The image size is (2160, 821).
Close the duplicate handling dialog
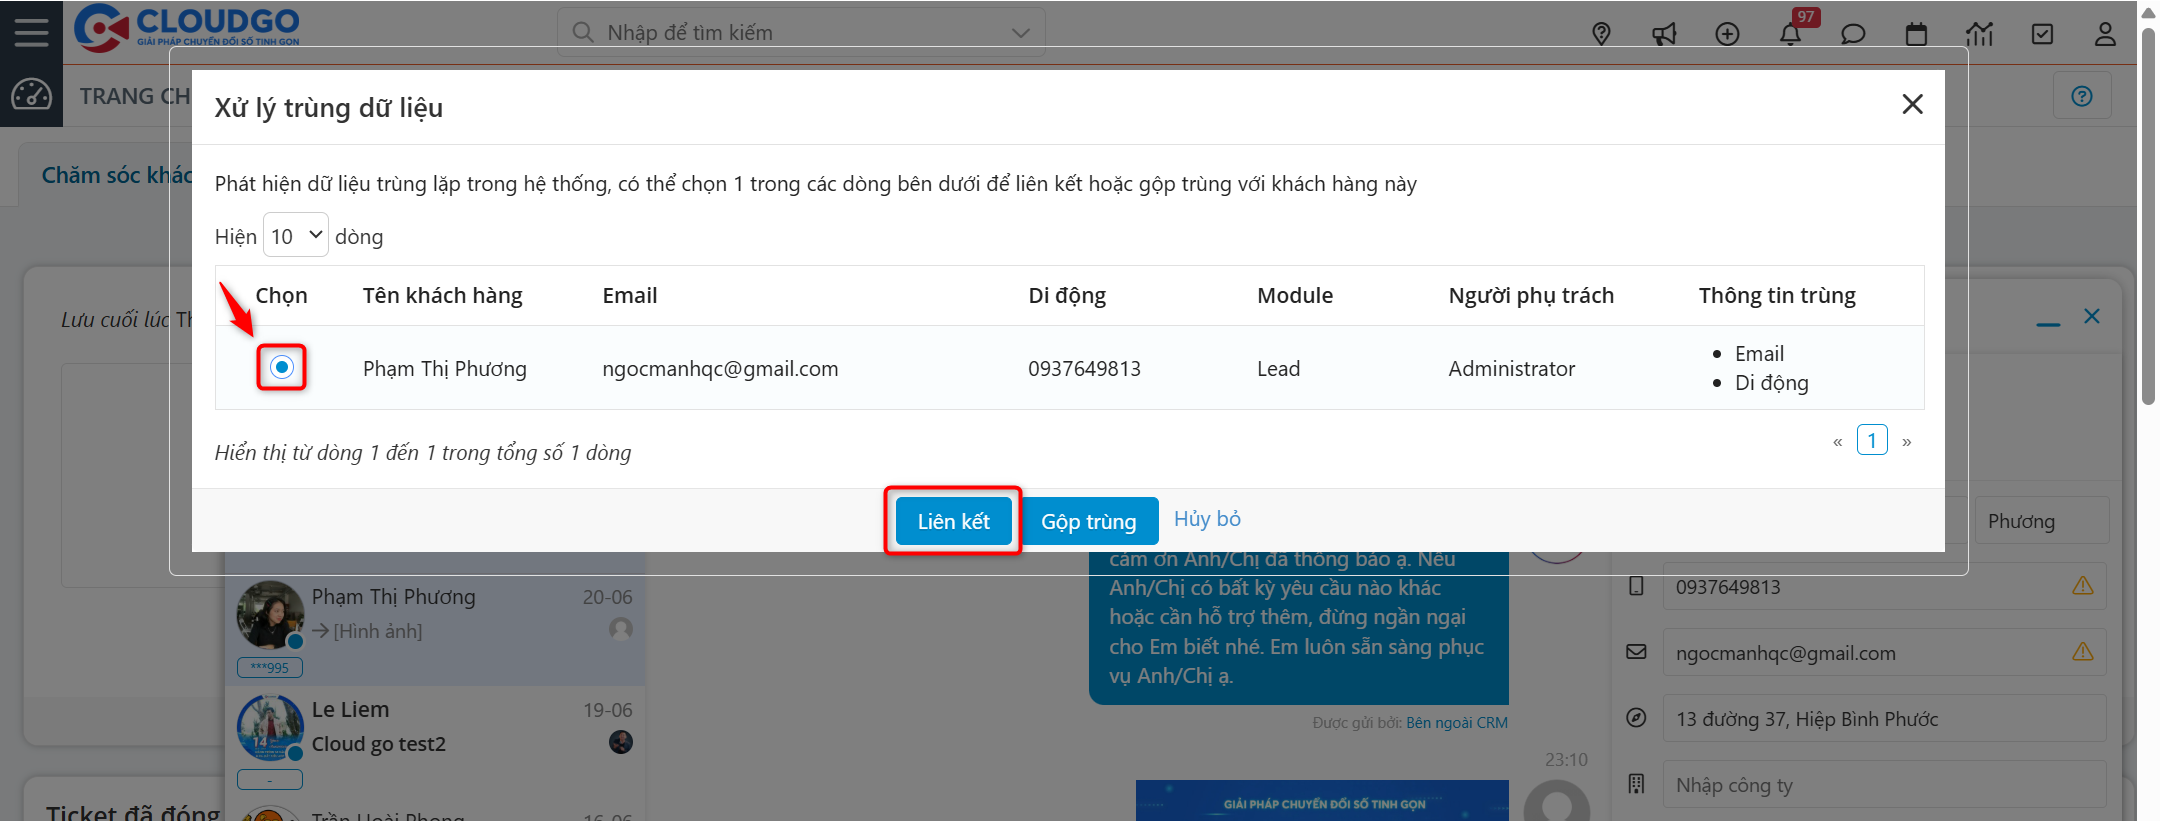1912,104
